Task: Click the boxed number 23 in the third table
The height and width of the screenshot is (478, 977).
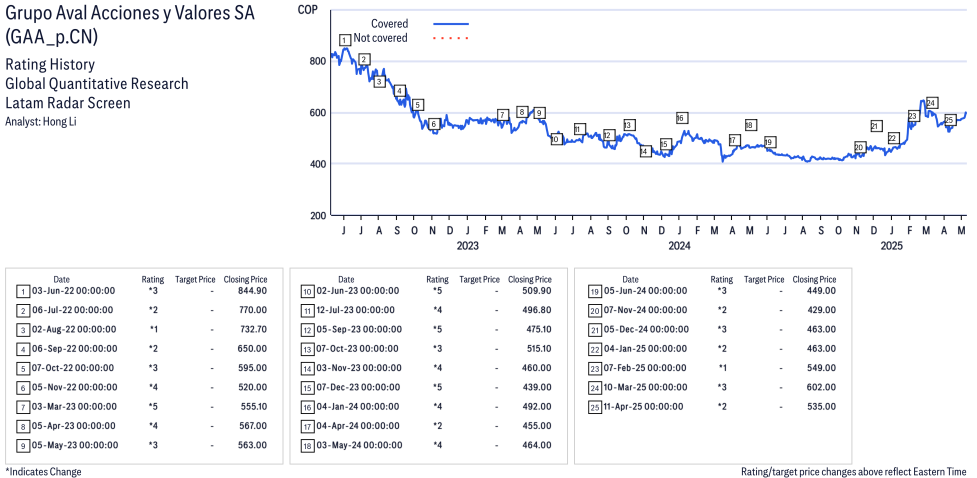Action: [x=594, y=368]
